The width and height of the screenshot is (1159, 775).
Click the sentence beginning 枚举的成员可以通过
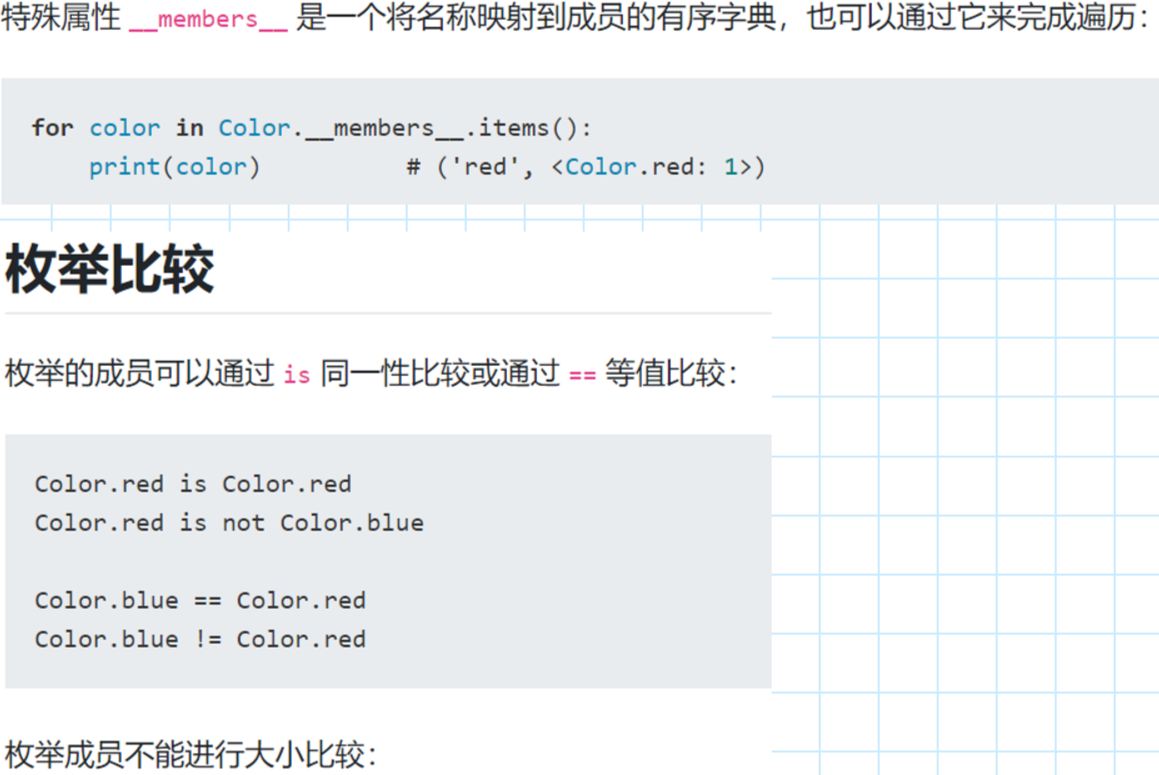pyautogui.click(x=371, y=373)
